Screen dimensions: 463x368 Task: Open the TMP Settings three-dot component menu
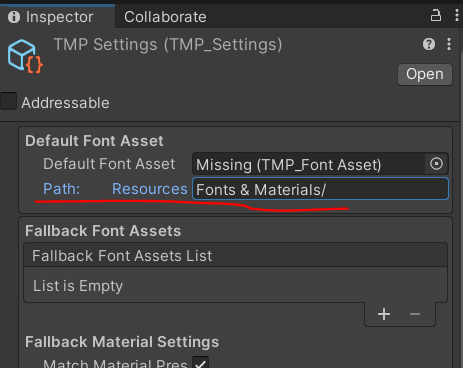pyautogui.click(x=449, y=44)
